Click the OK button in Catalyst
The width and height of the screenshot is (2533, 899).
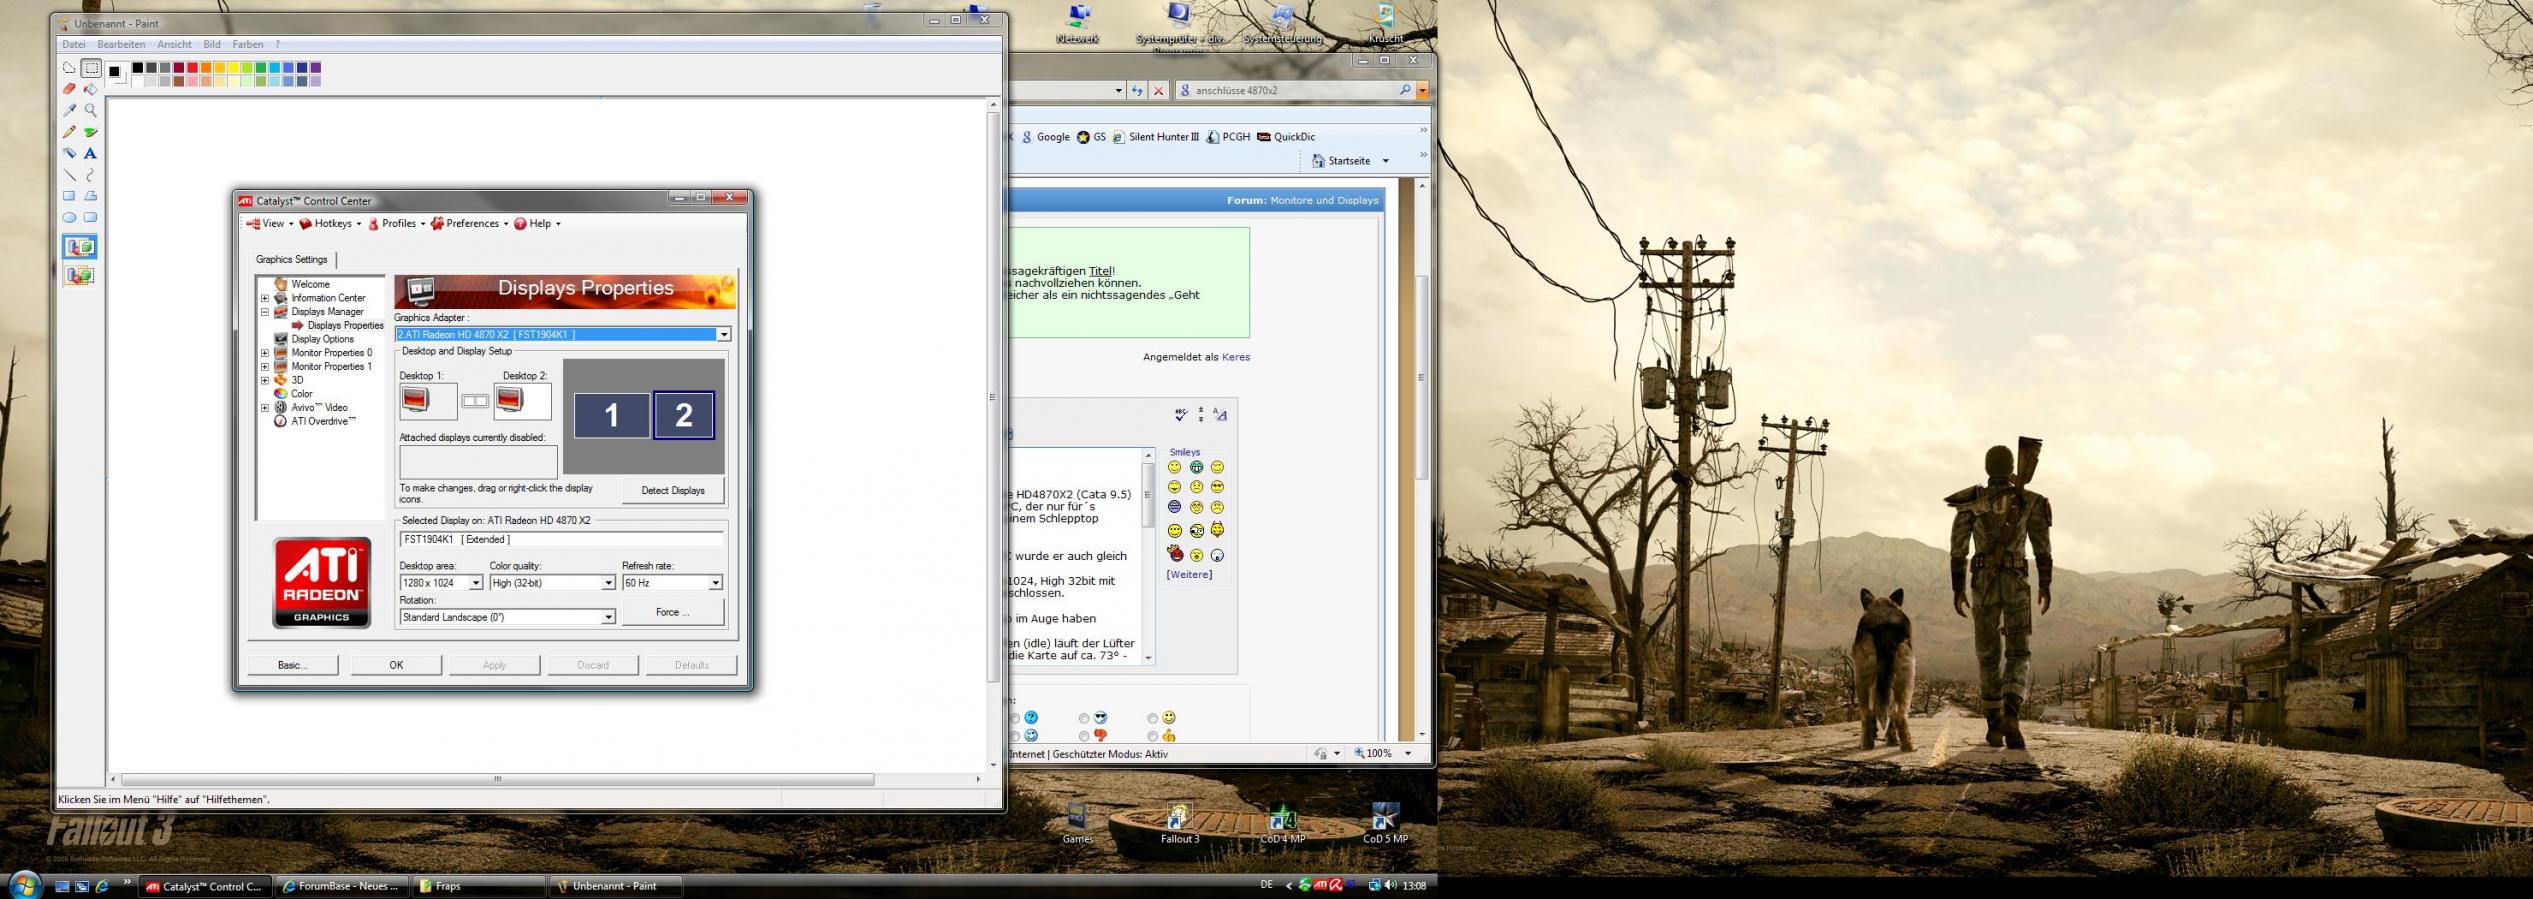pos(396,665)
